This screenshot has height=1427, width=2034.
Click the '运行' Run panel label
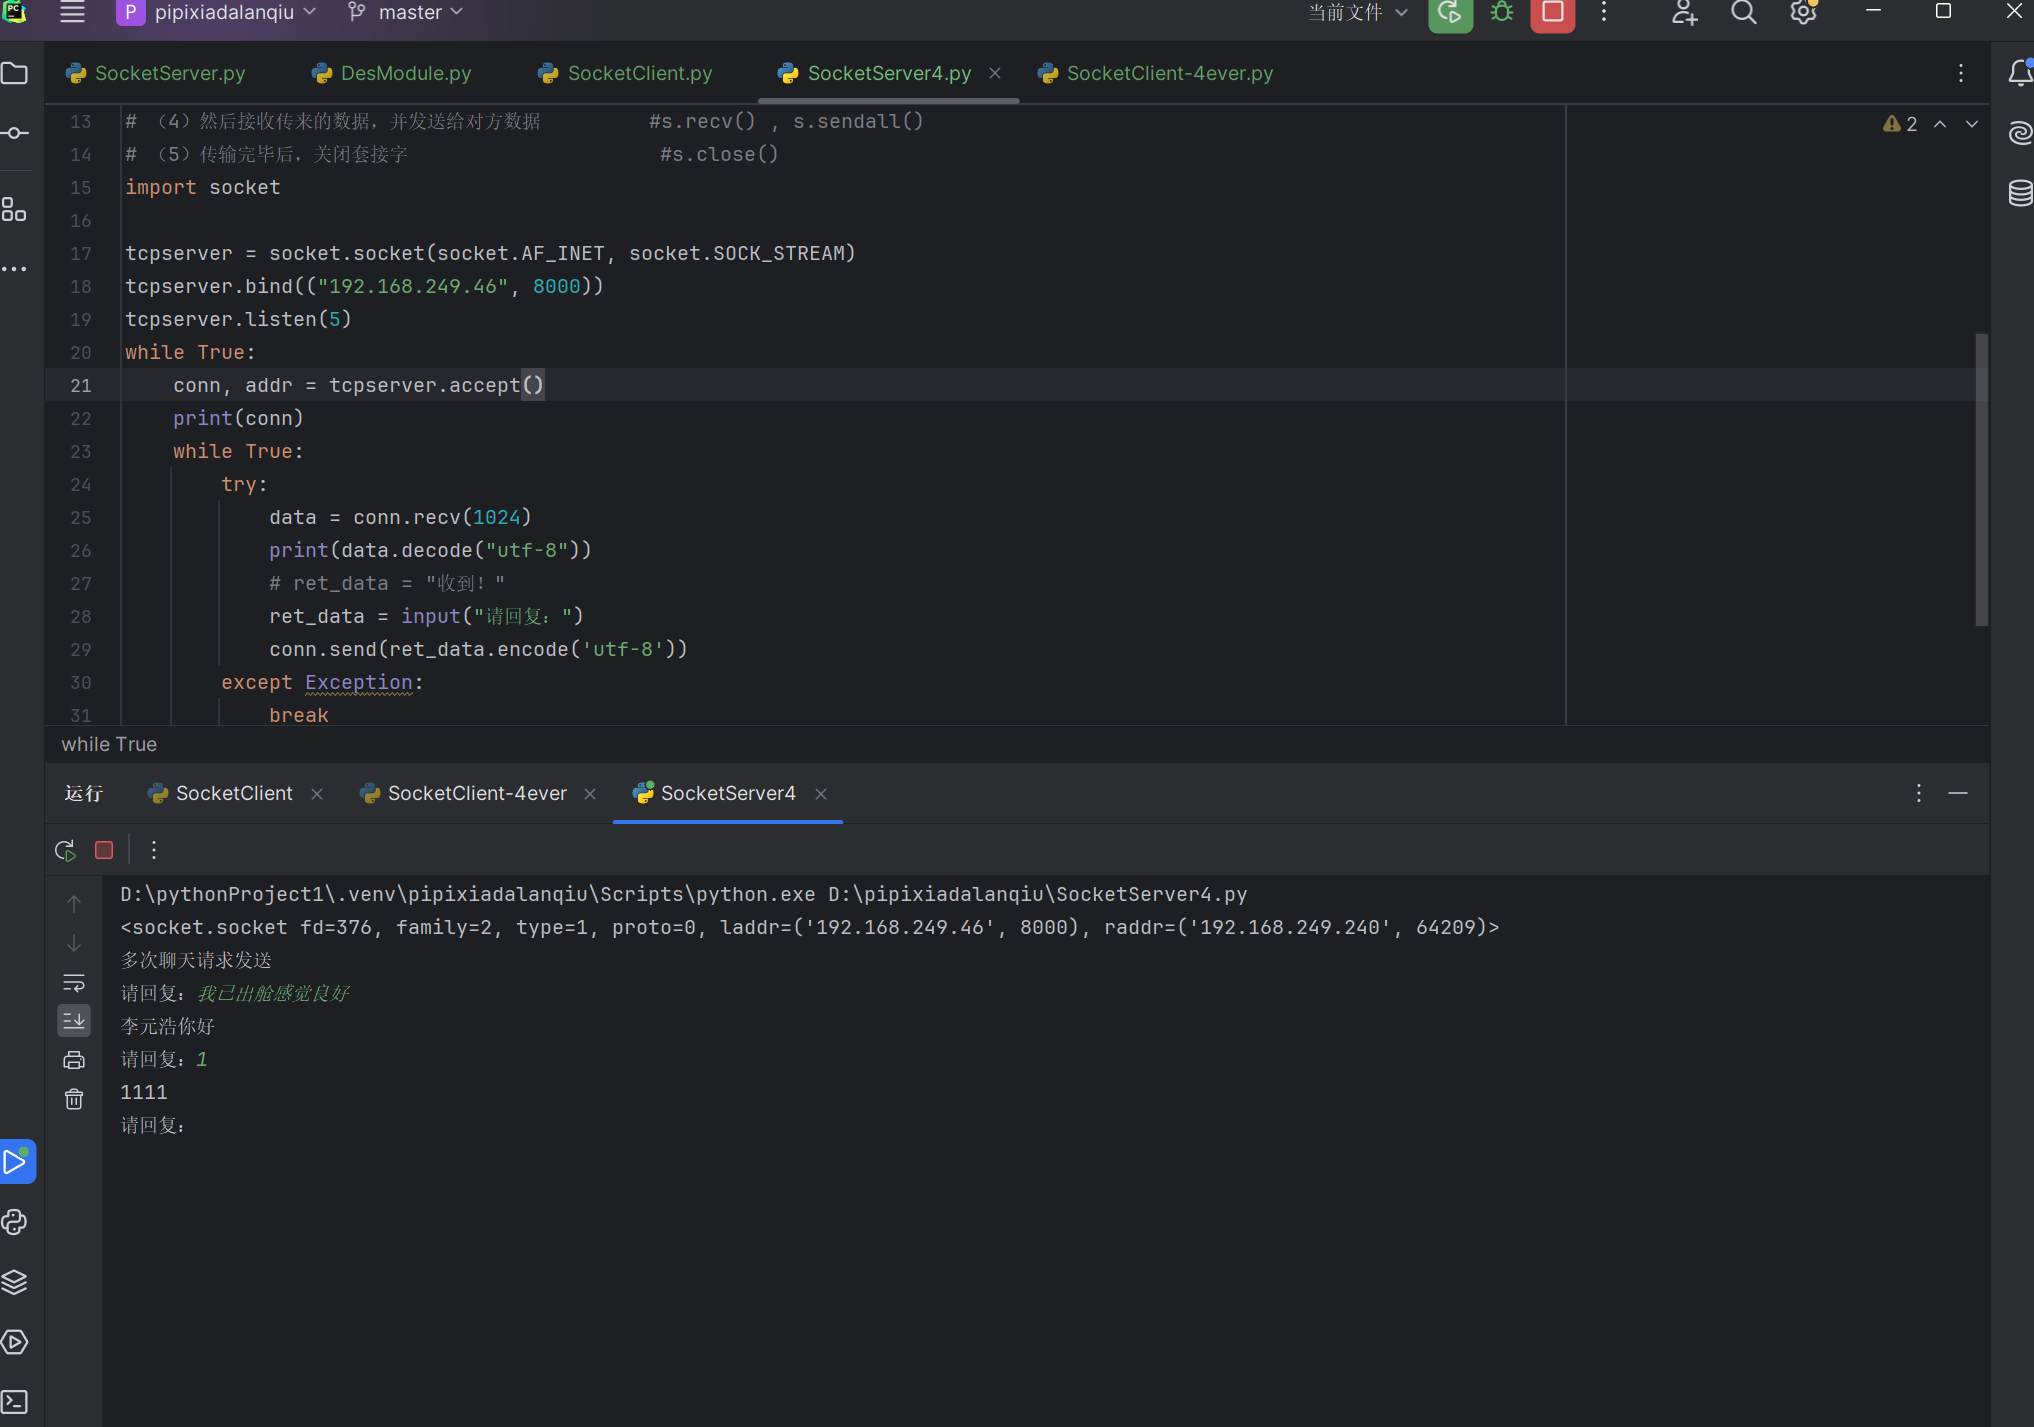tap(84, 793)
